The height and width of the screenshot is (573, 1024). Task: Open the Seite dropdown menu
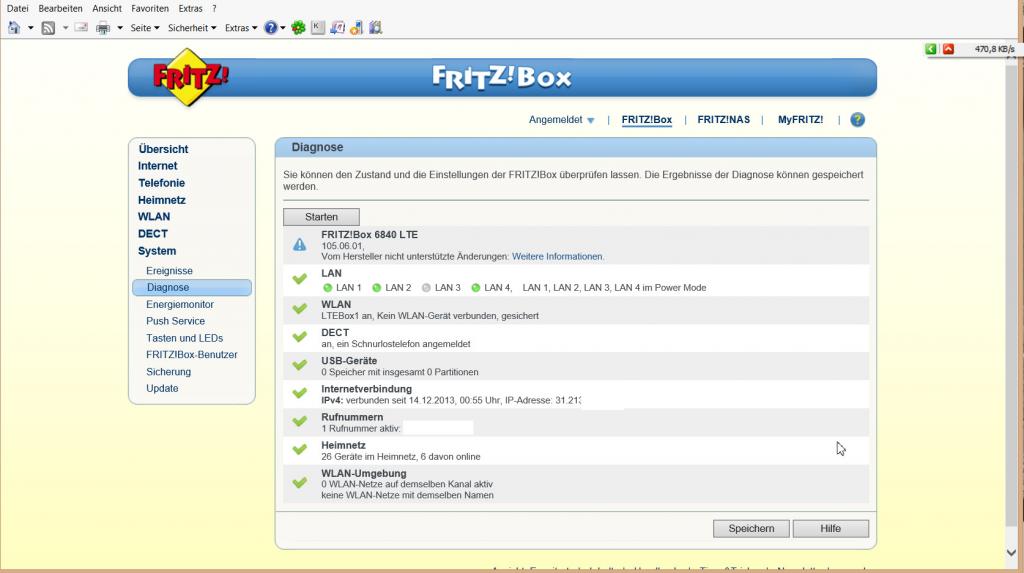point(144,28)
